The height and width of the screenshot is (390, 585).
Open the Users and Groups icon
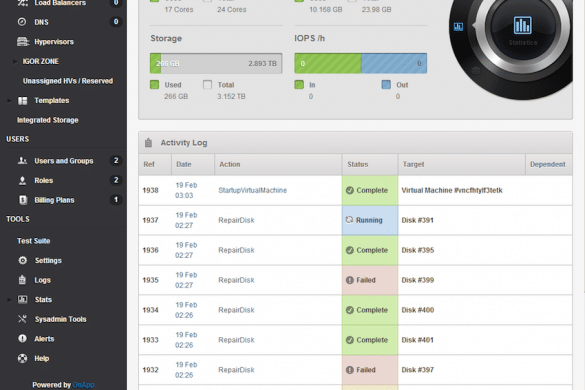tap(22, 161)
